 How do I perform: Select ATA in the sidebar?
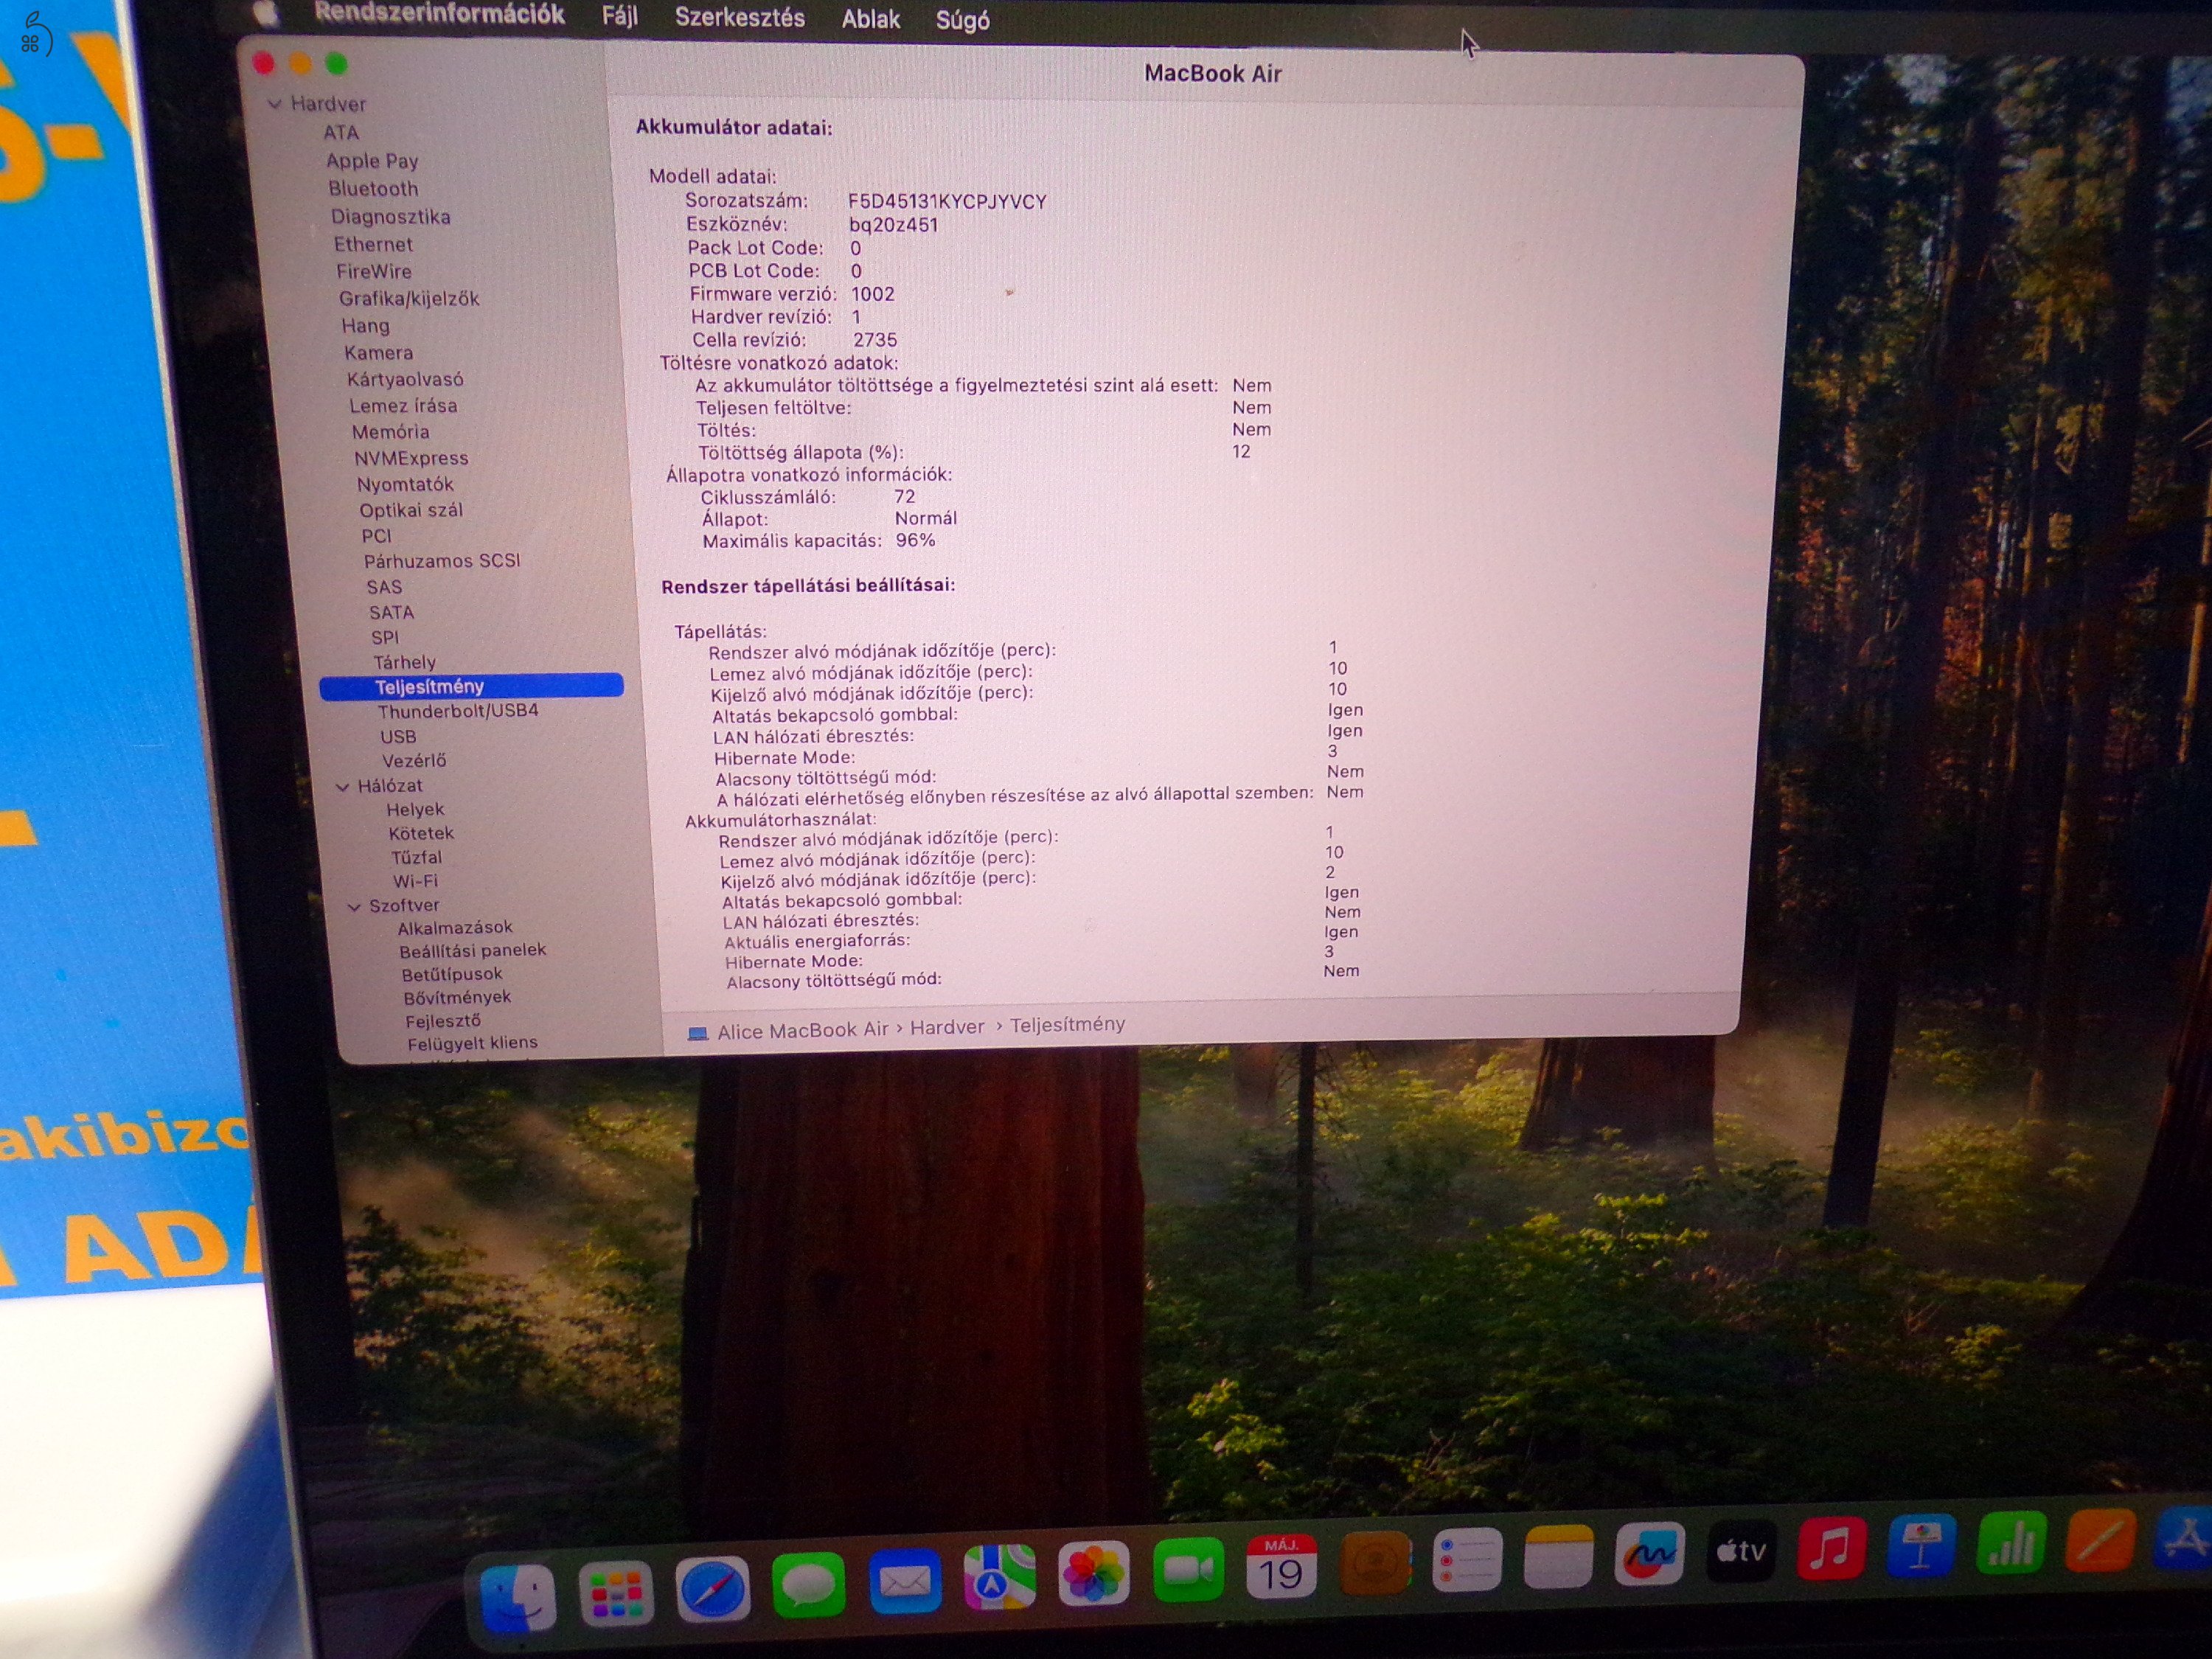click(341, 132)
